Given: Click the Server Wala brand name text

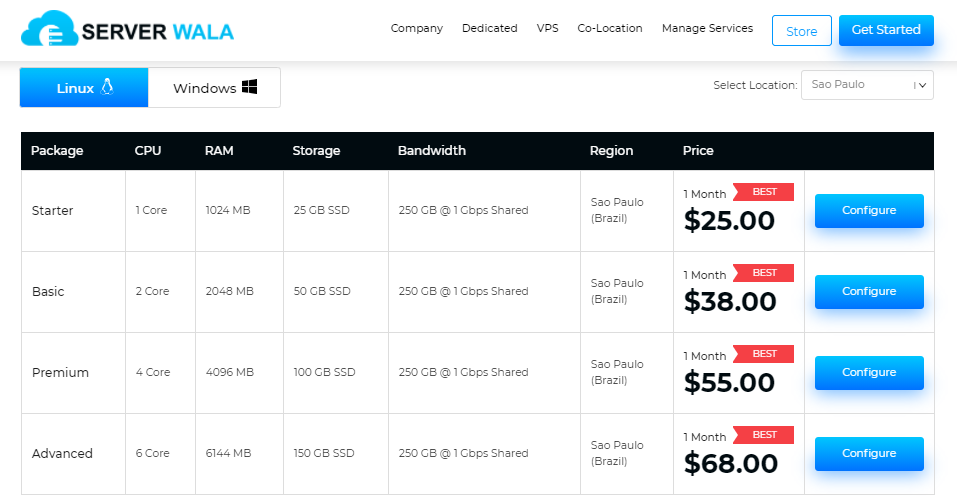Looking at the screenshot, I should 158,32.
